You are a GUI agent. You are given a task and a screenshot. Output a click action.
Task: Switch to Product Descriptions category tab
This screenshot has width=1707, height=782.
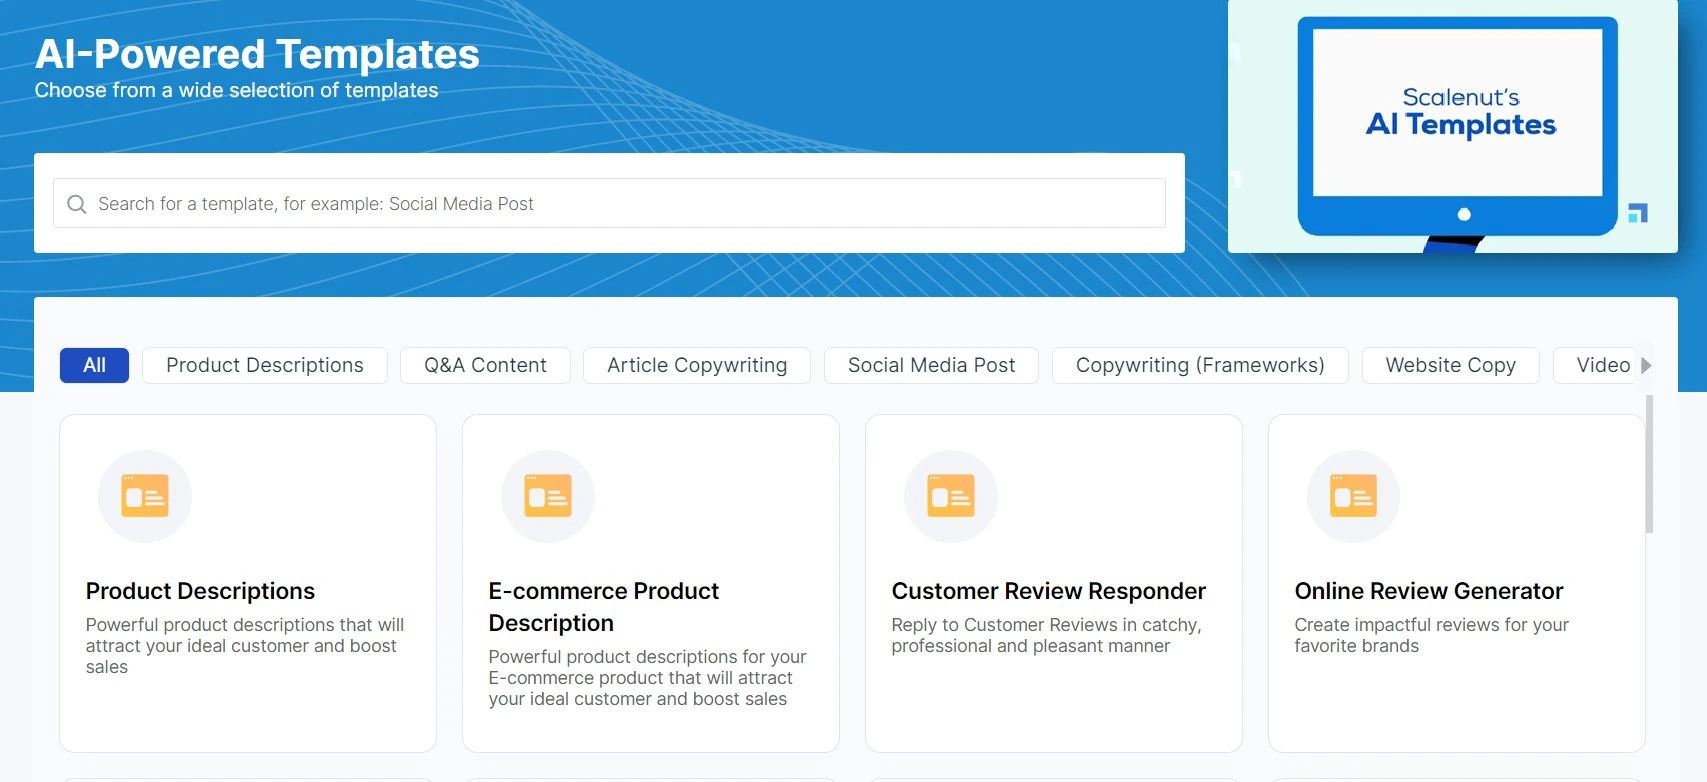coord(265,365)
